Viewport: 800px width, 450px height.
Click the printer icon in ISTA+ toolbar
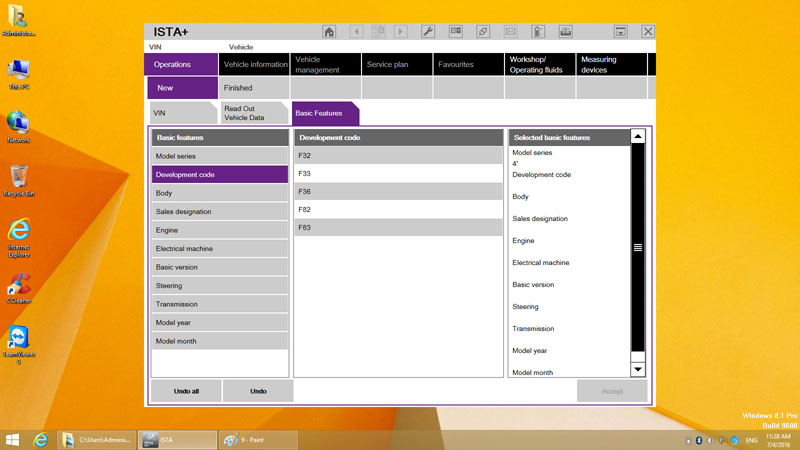[565, 32]
